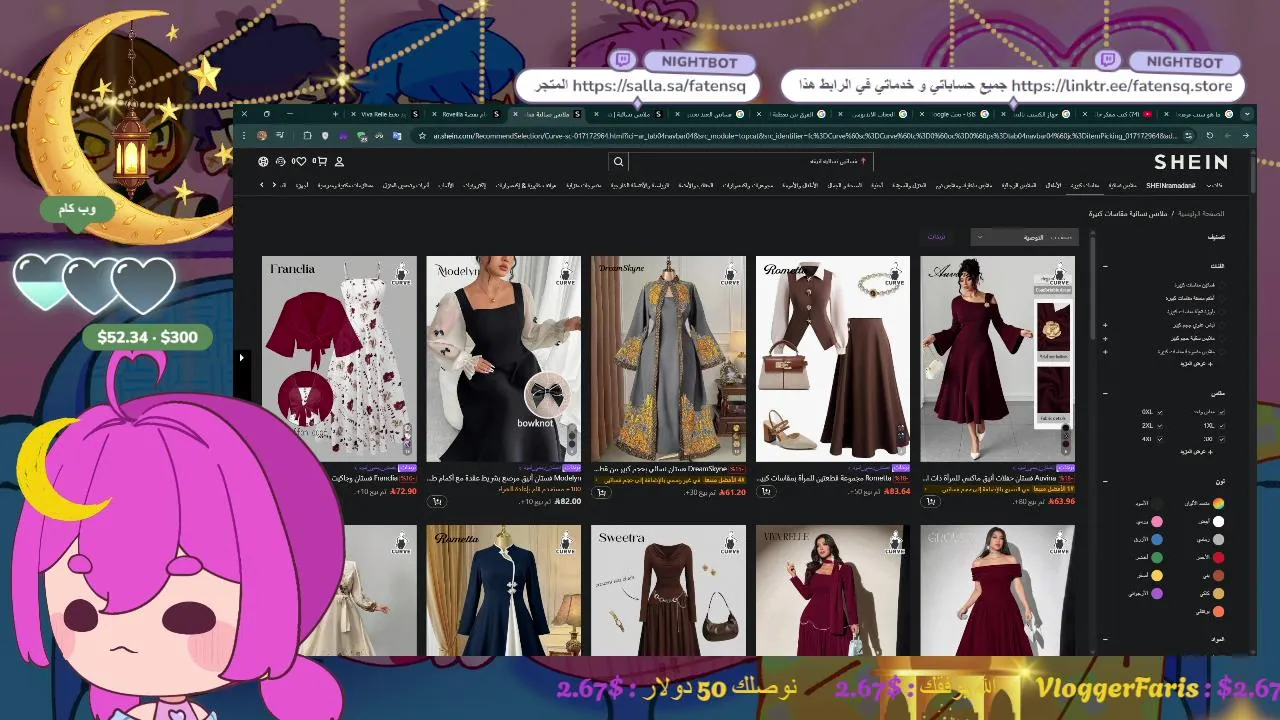Collapse the size filter section
The height and width of the screenshot is (720, 1280).
(1106, 394)
